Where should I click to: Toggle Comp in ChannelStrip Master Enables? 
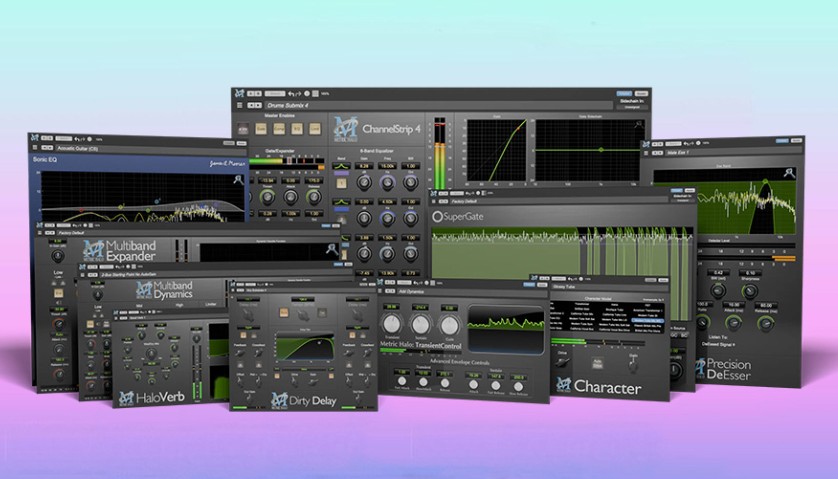click(x=279, y=129)
